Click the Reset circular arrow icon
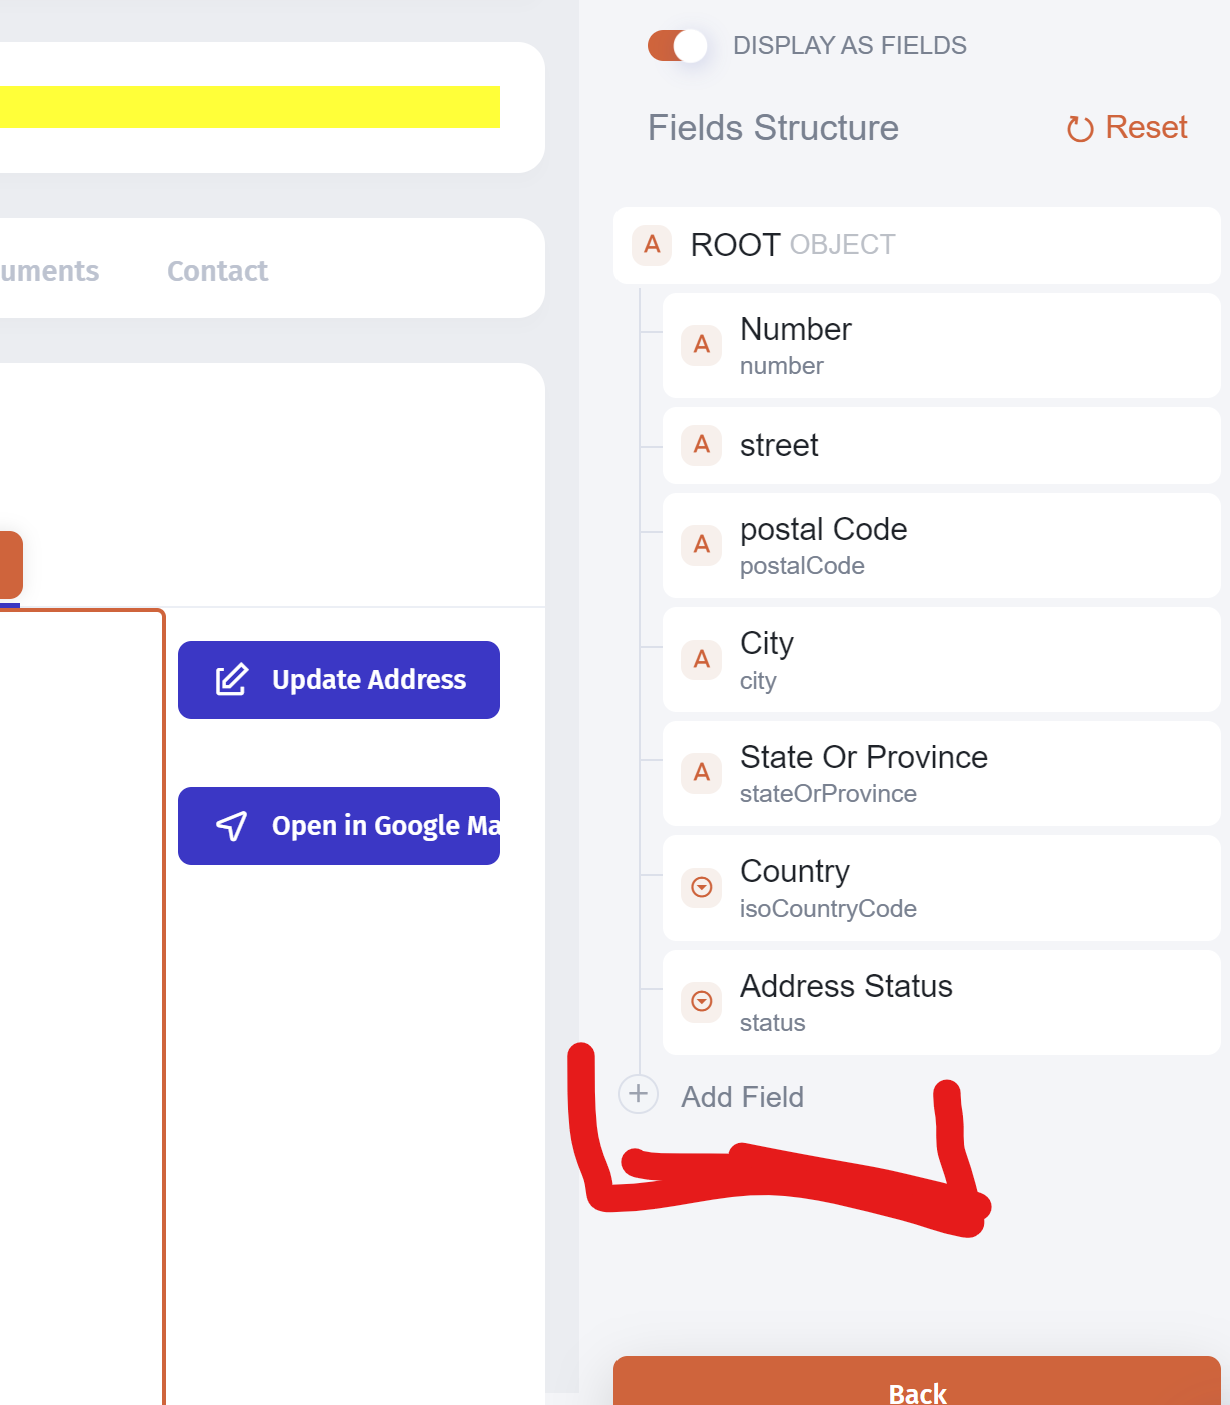The image size is (1230, 1405). tap(1080, 129)
